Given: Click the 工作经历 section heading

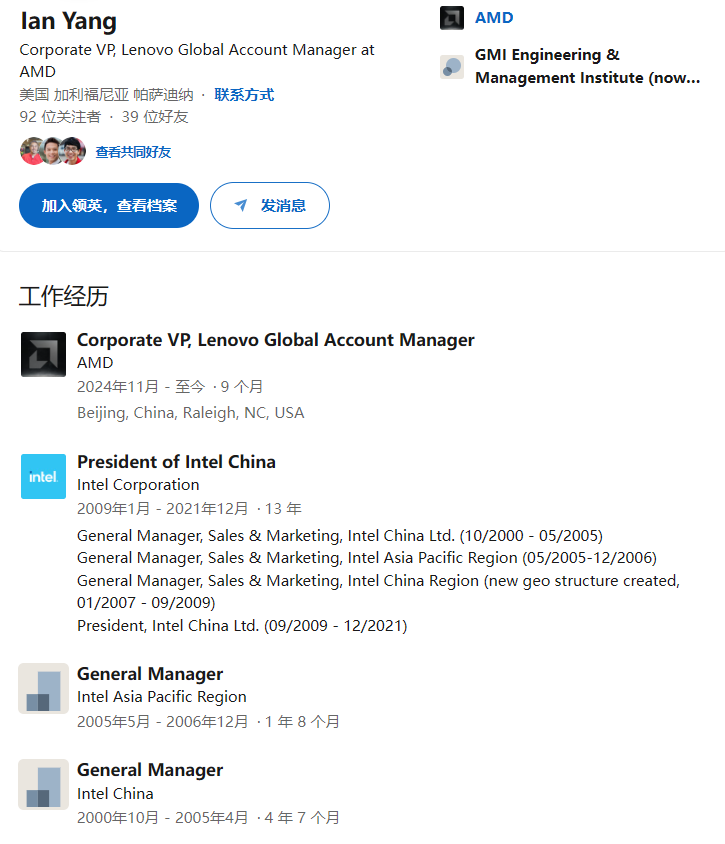Looking at the screenshot, I should pyautogui.click(x=64, y=297).
